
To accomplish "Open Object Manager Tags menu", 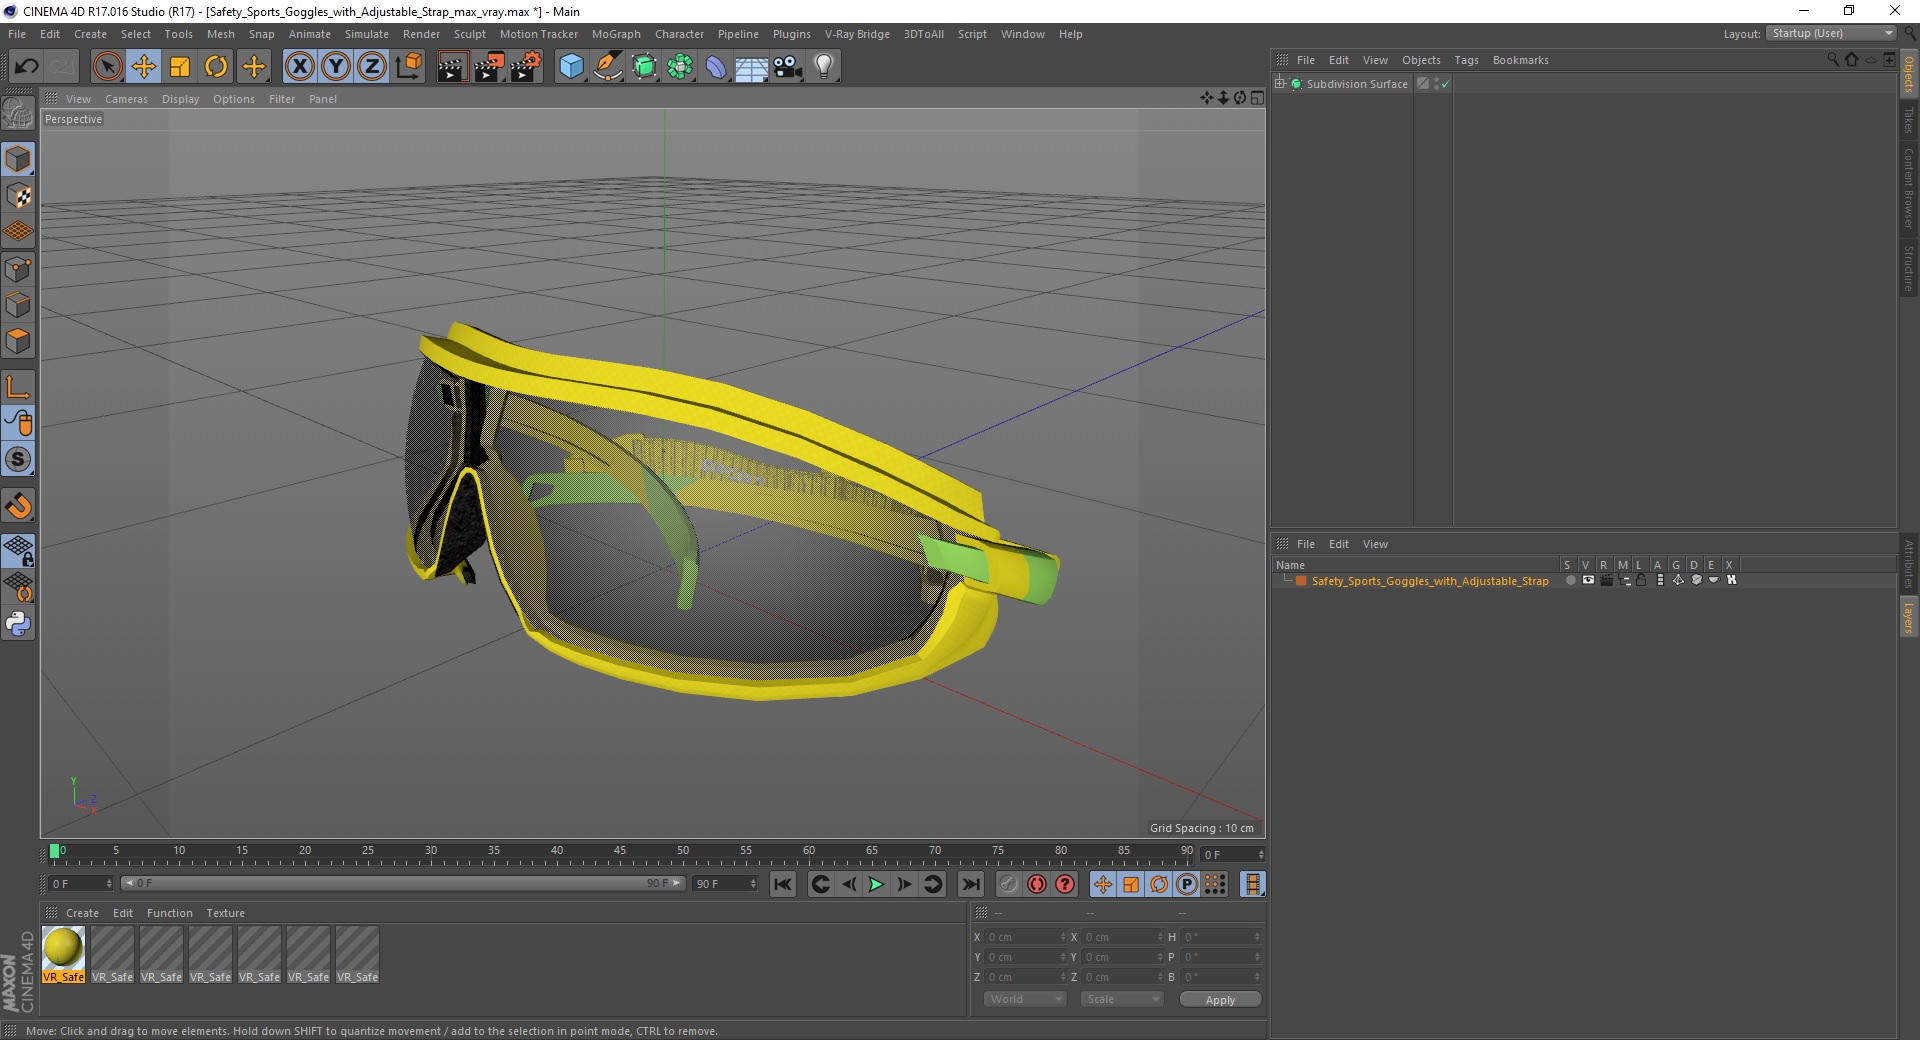I will pyautogui.click(x=1466, y=60).
